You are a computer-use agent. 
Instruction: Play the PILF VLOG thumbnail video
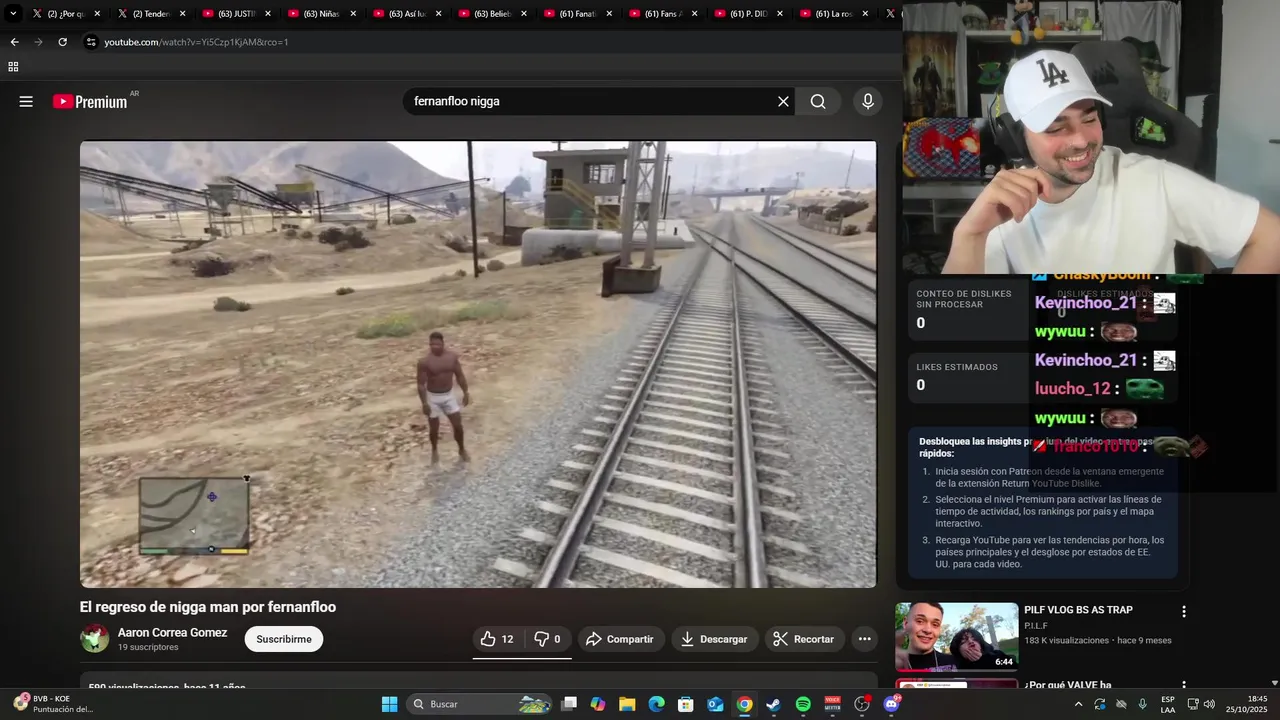tap(956, 636)
